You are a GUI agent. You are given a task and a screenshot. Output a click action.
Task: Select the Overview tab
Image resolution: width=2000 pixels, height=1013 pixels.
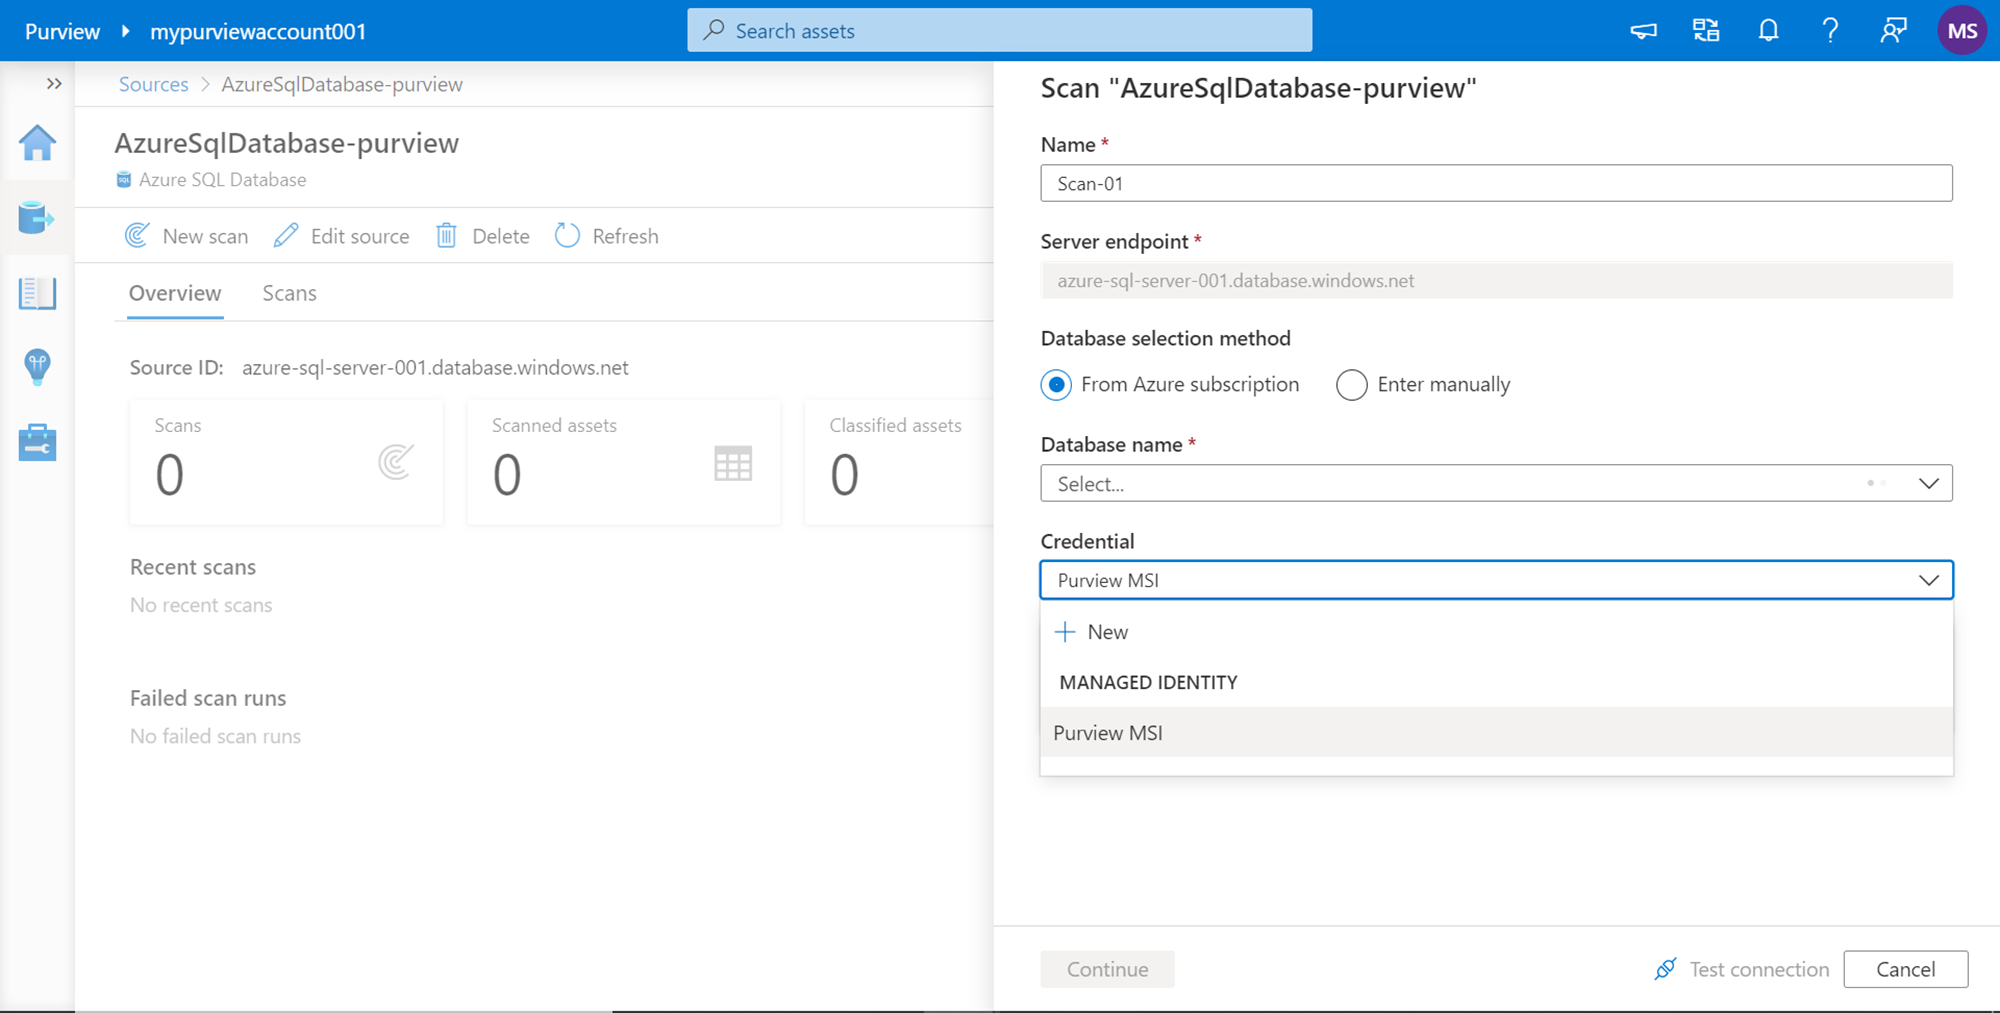[x=175, y=293]
